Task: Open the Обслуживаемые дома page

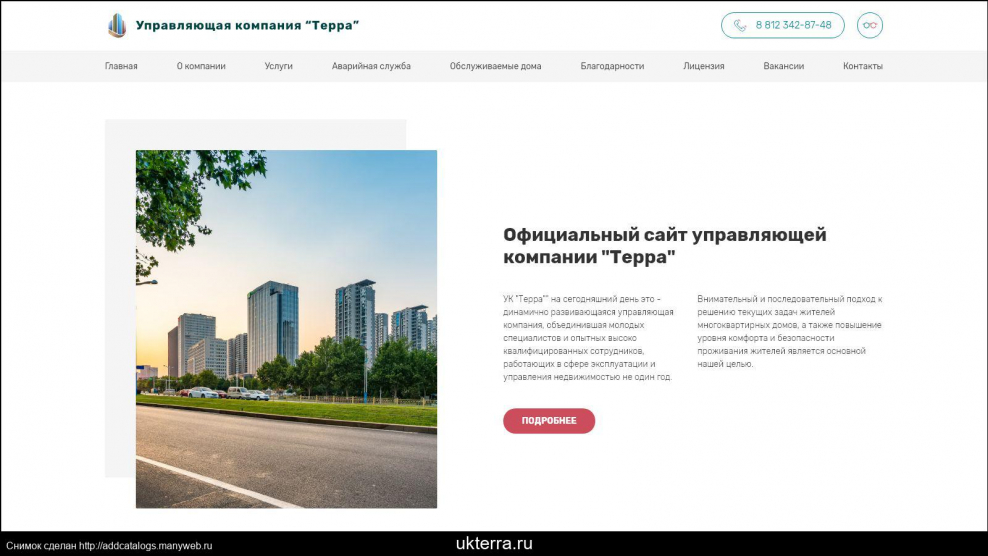Action: [x=495, y=66]
